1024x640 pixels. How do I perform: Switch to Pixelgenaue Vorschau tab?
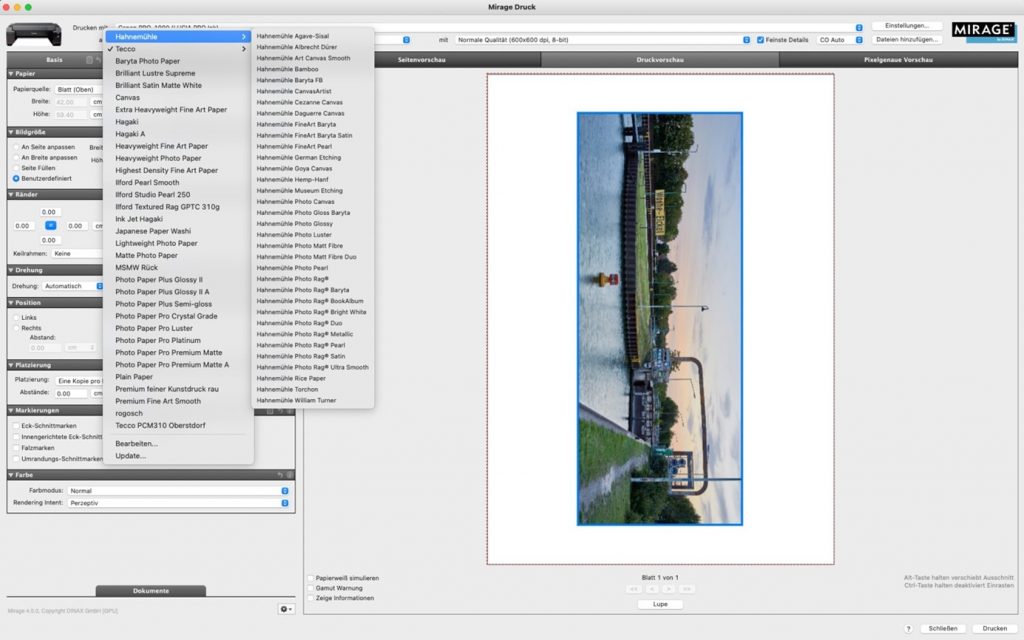pyautogui.click(x=898, y=59)
